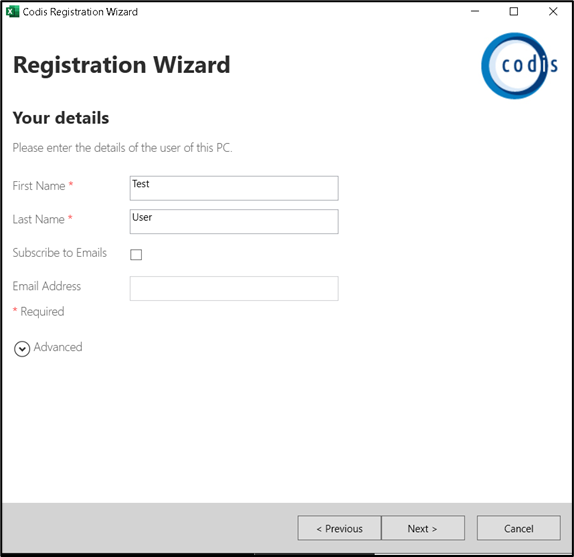Enable the Subscribe to Emails checkbox
574x557 pixels.
(x=136, y=254)
